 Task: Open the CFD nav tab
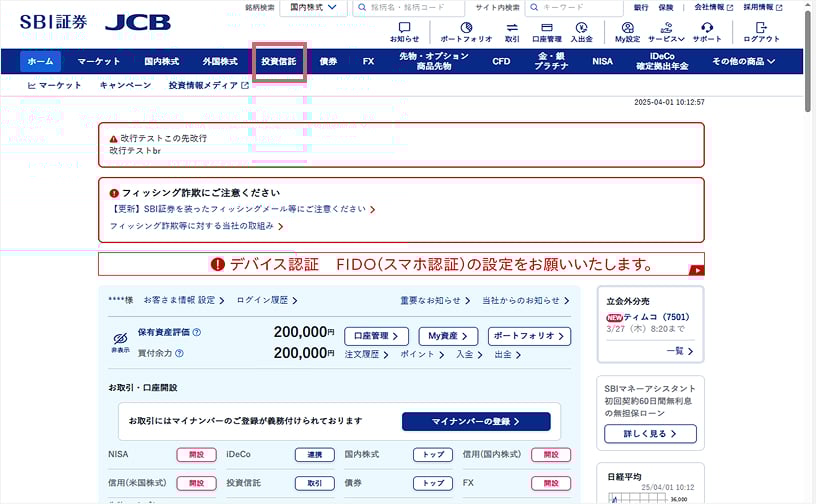[x=501, y=61]
